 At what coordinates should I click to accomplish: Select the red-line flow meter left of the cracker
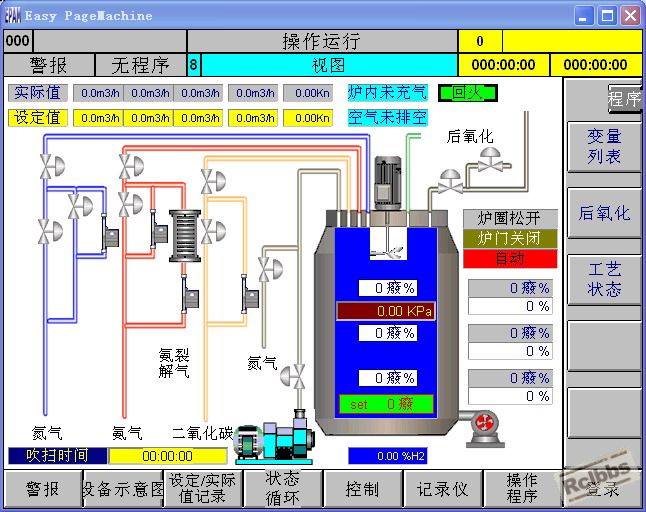tap(159, 230)
